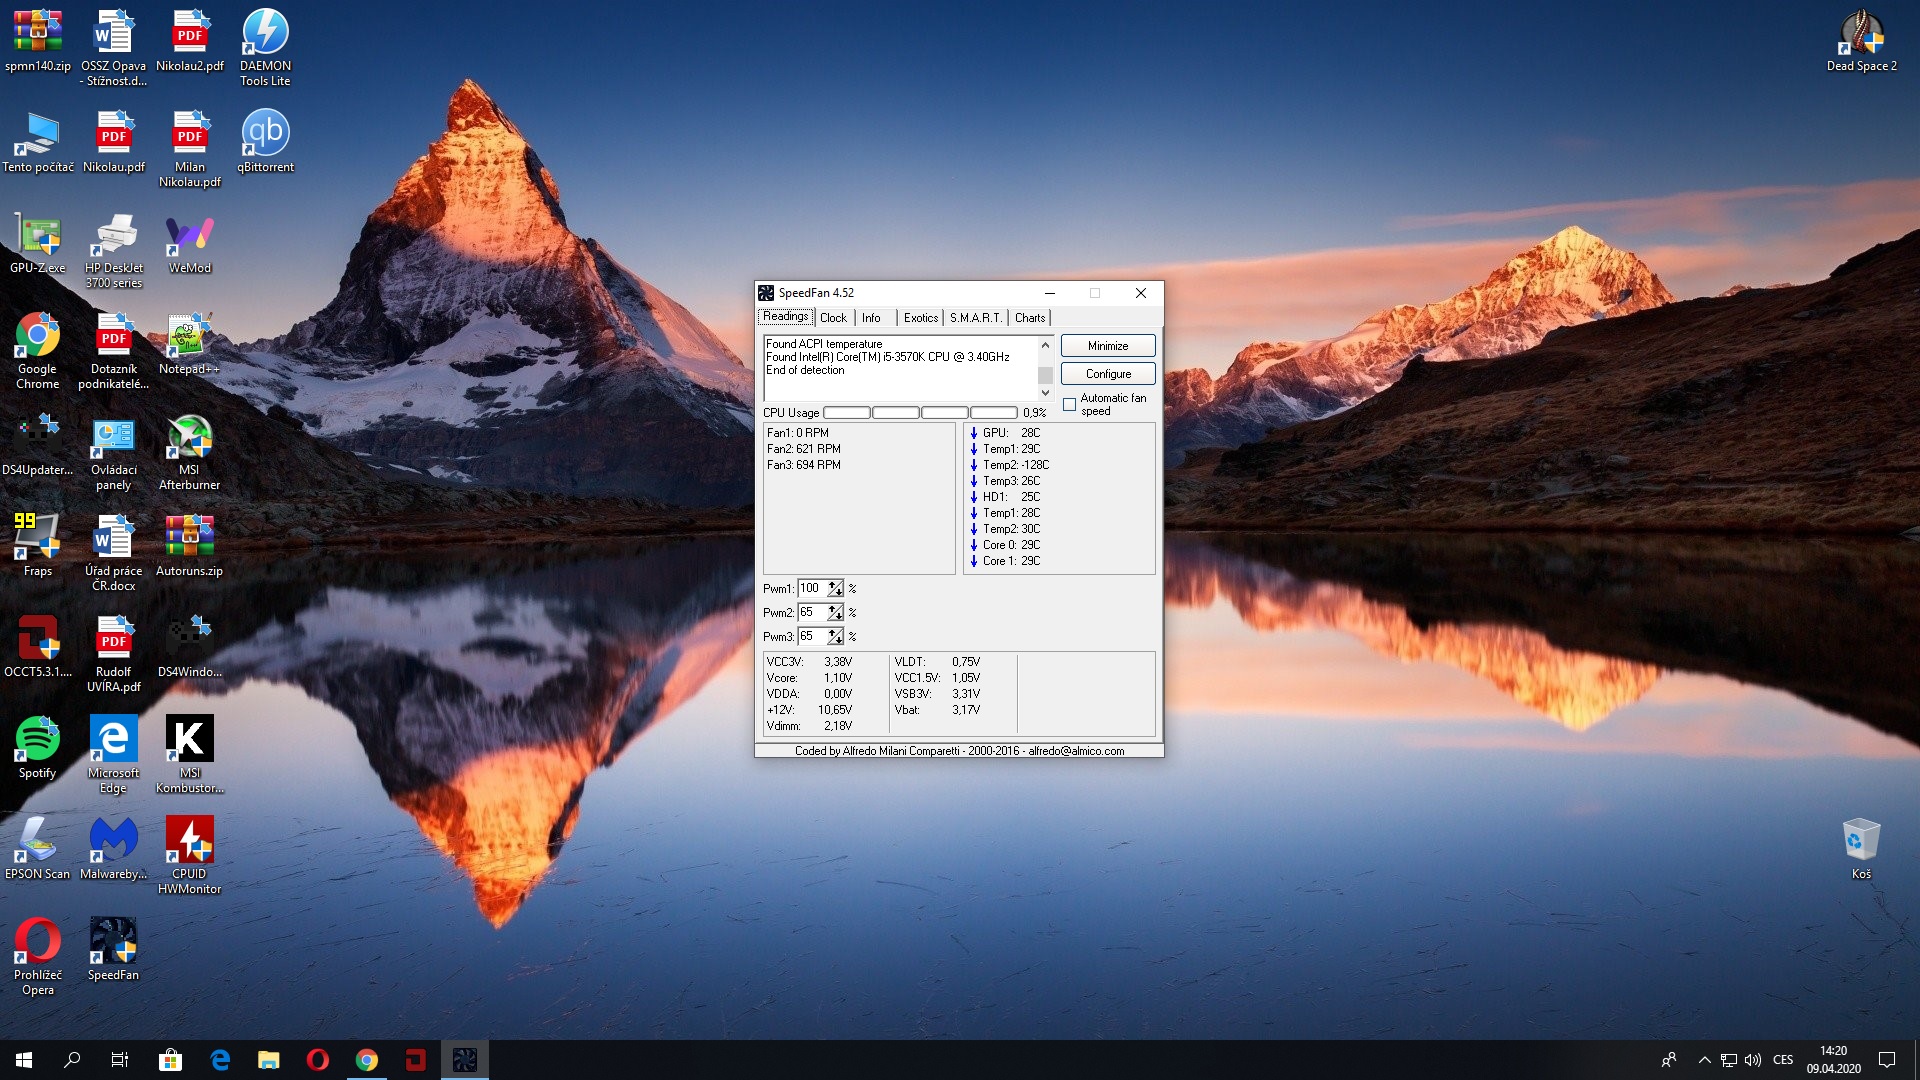1920x1080 pixels.
Task: Click the GPU temperature arrow icon
Action: (974, 433)
